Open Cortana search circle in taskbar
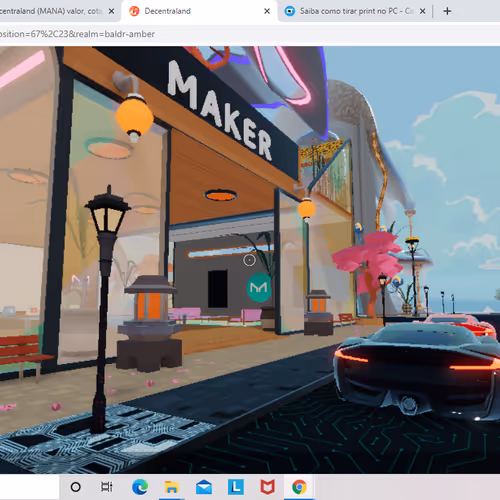This screenshot has width=500, height=500. (76, 487)
